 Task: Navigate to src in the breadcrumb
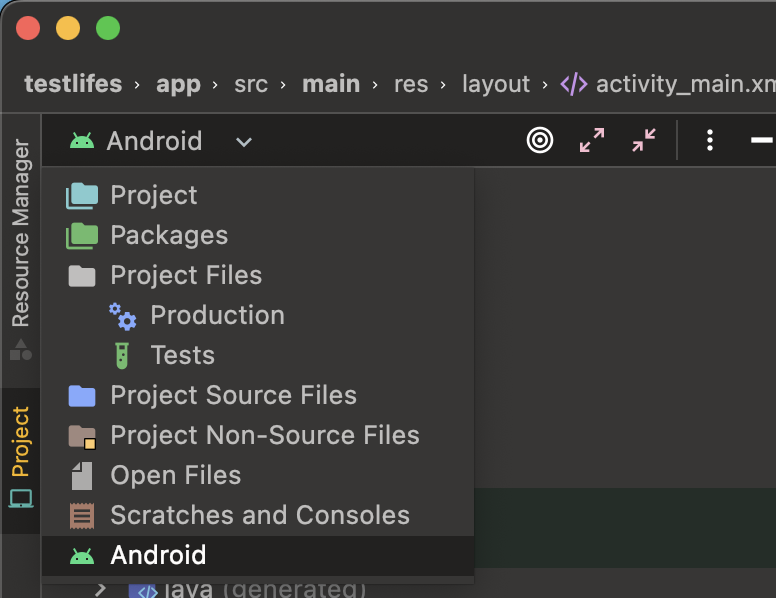(x=251, y=85)
